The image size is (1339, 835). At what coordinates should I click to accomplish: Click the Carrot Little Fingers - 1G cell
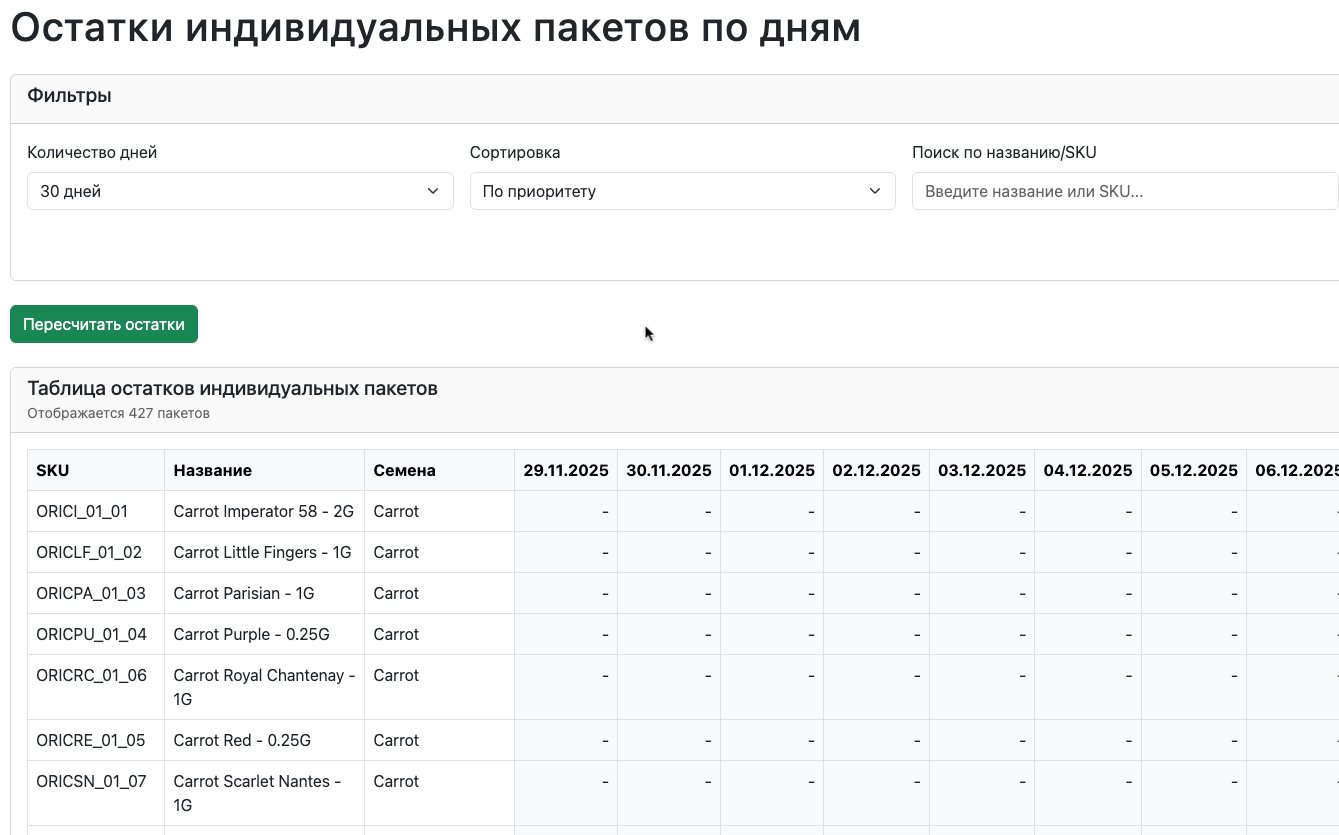coord(262,552)
